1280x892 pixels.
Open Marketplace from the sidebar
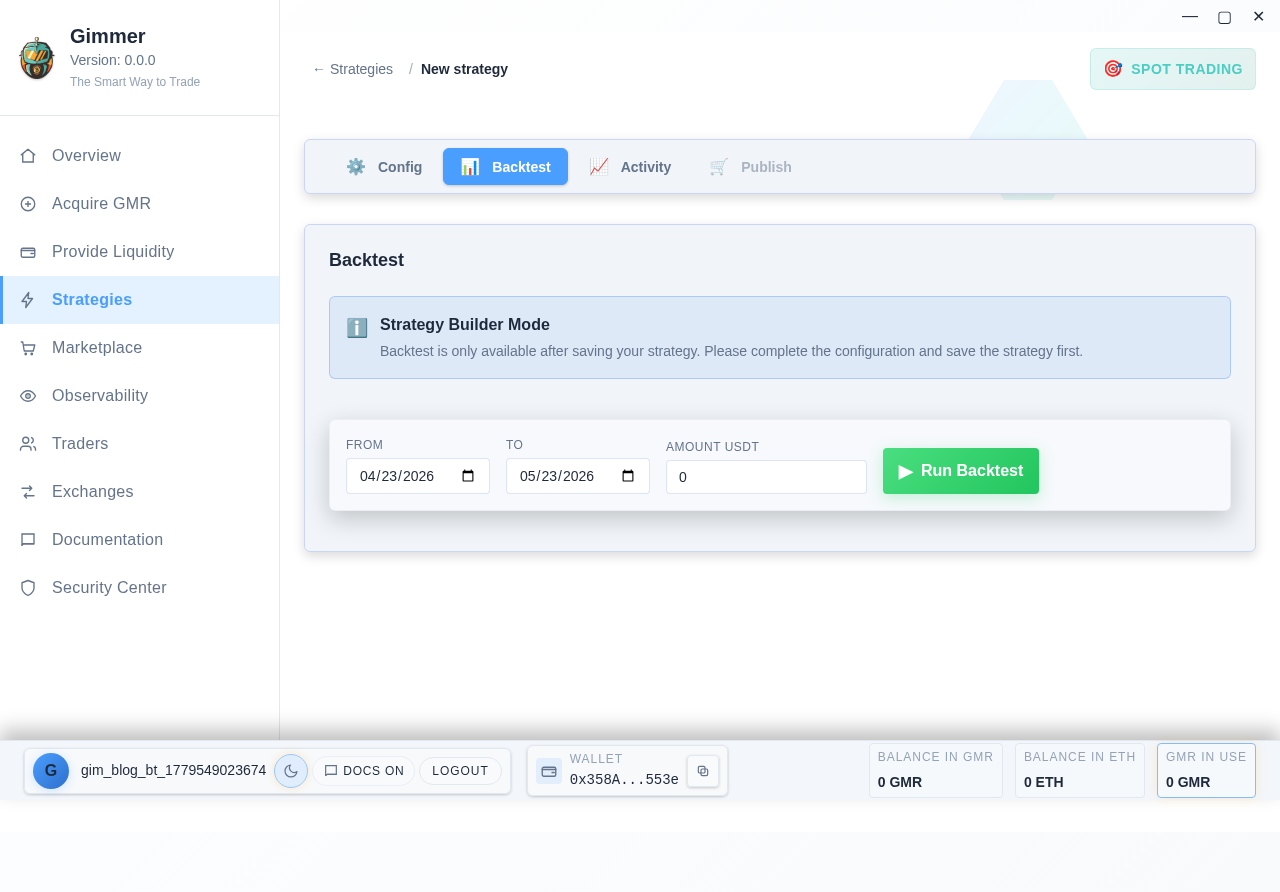pyautogui.click(x=140, y=348)
